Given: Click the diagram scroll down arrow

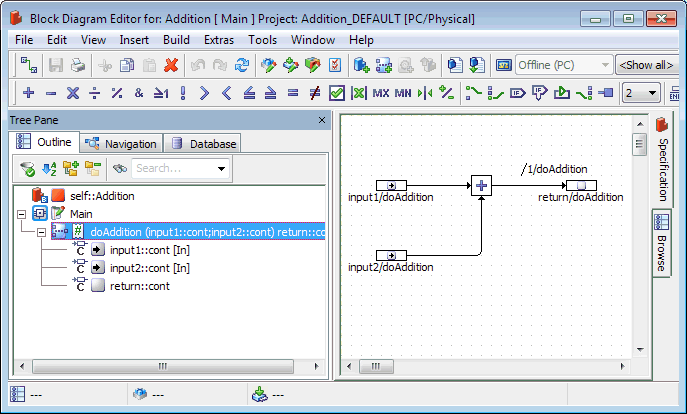Looking at the screenshot, I should pyautogui.click(x=640, y=350).
